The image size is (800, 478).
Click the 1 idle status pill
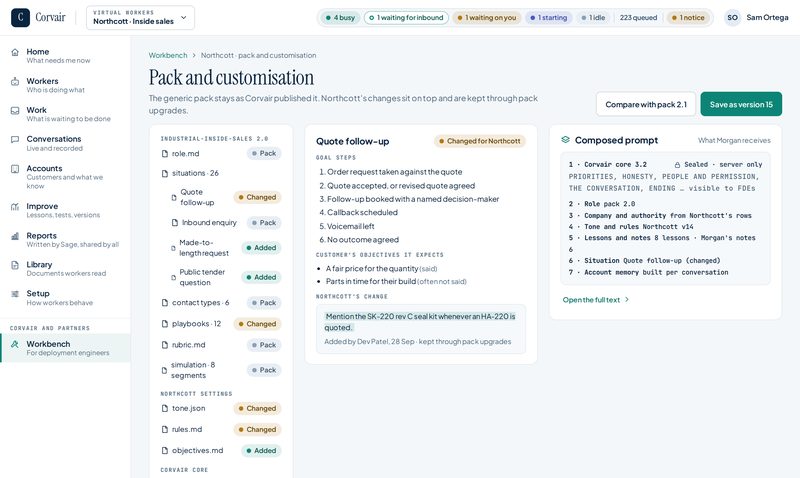click(x=593, y=17)
